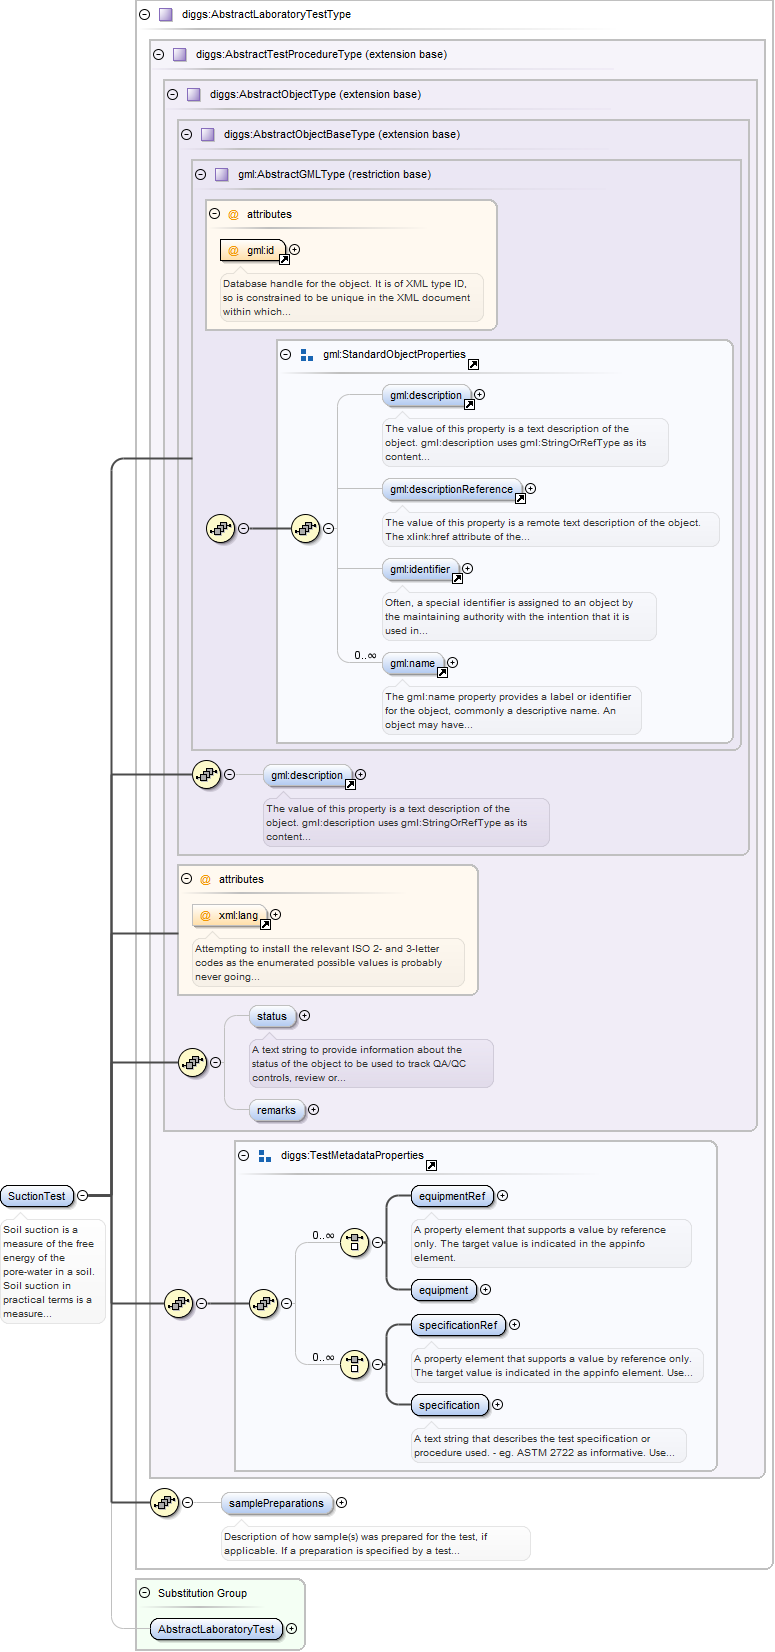The height and width of the screenshot is (1652, 775).
Task: Open the AbstractLaboratoryTest element
Action: coord(215,1629)
